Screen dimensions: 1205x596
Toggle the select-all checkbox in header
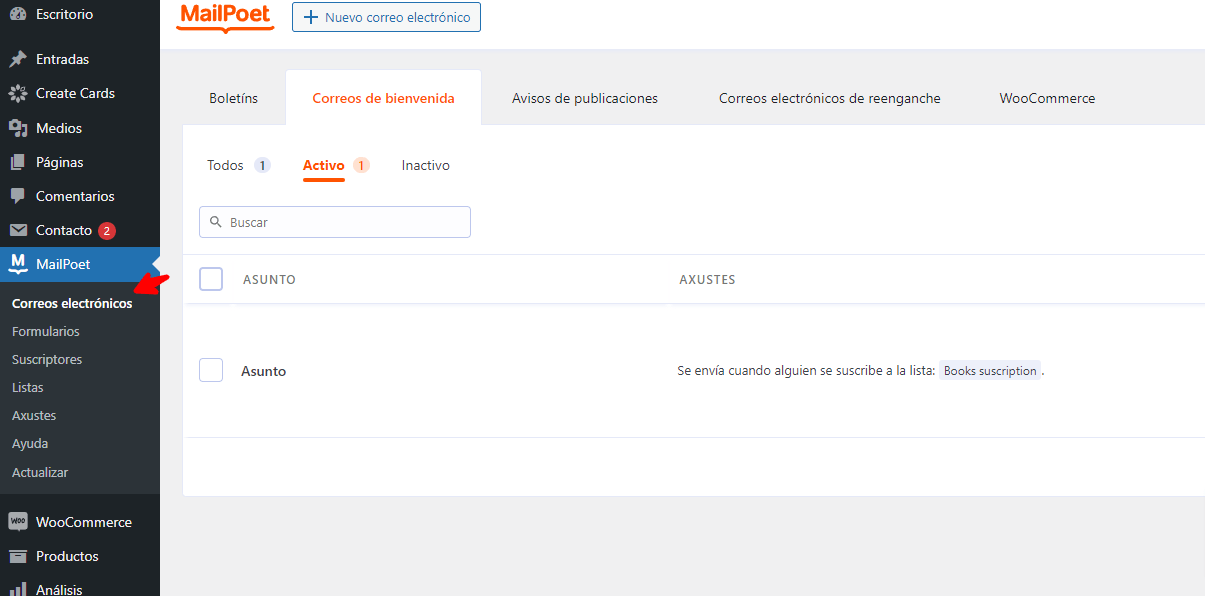point(211,279)
